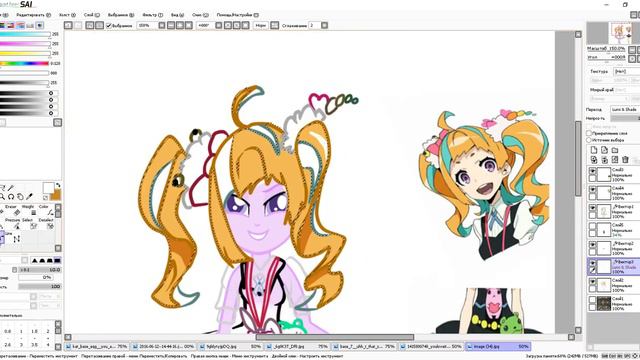This screenshot has height=360, width=640.
Task: Create a new vector layer icon
Action: 604,150
